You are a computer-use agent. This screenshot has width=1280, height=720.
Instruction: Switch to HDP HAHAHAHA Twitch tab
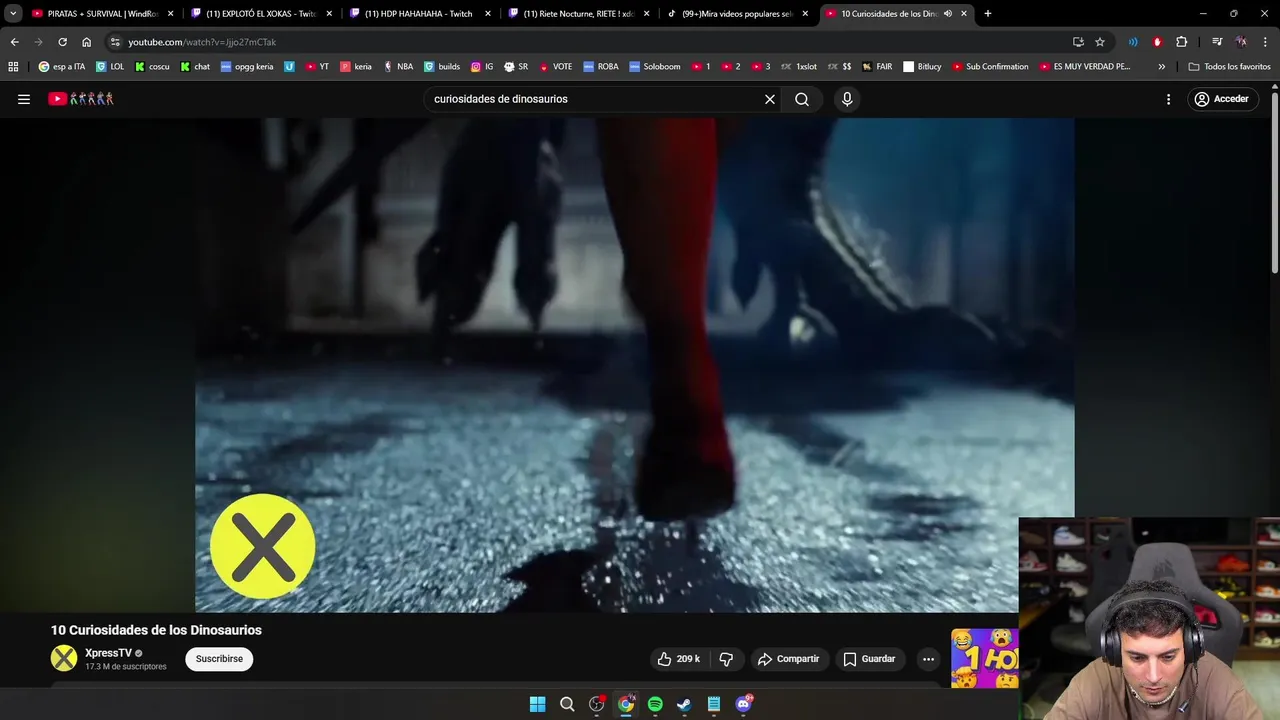(x=419, y=14)
